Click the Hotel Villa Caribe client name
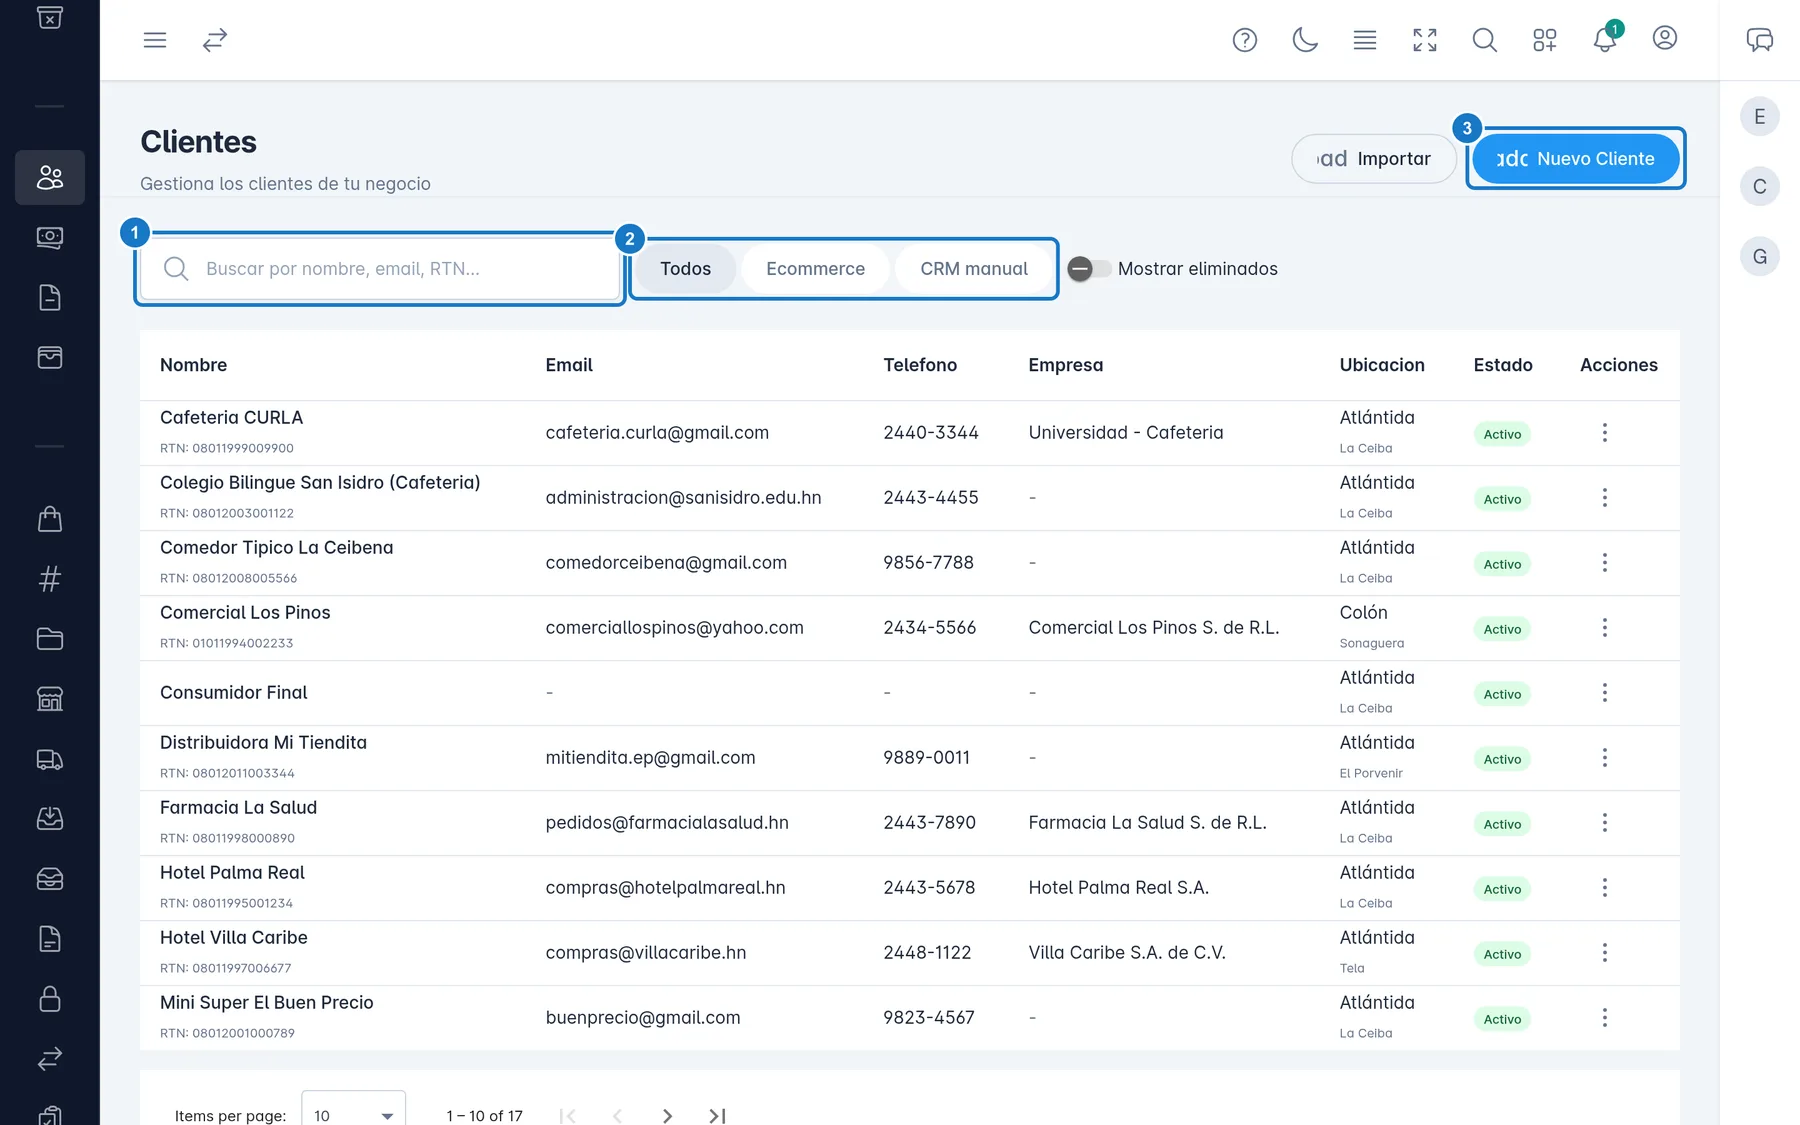1800x1125 pixels. tap(234, 938)
